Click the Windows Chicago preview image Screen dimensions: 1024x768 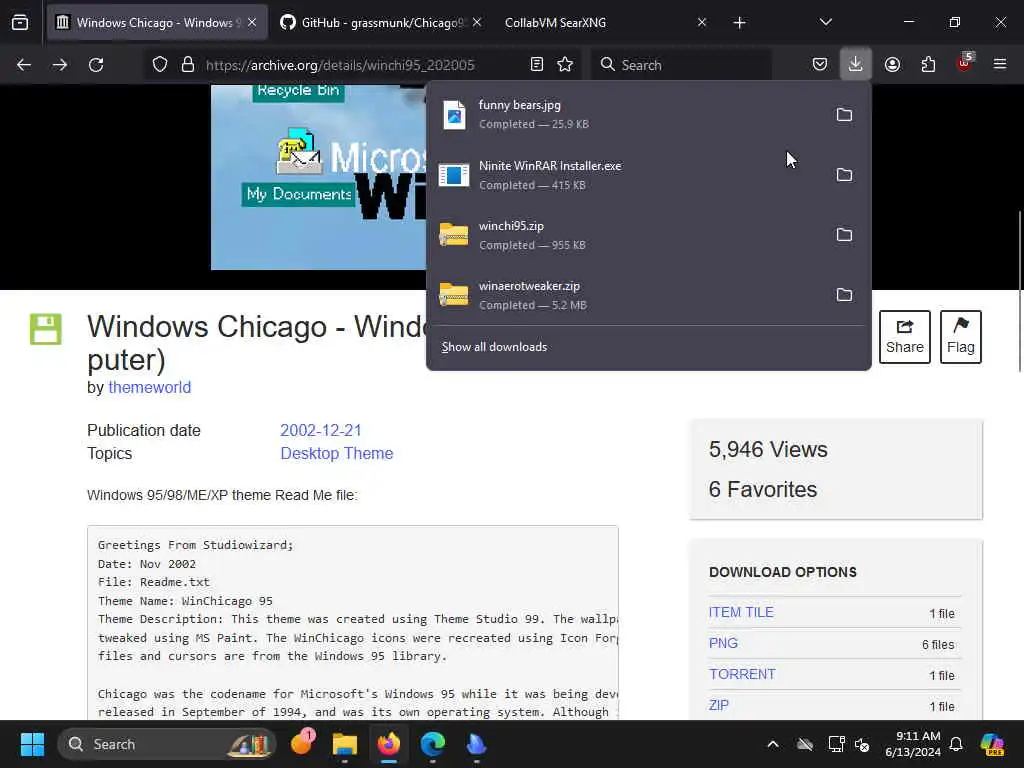click(x=318, y=176)
